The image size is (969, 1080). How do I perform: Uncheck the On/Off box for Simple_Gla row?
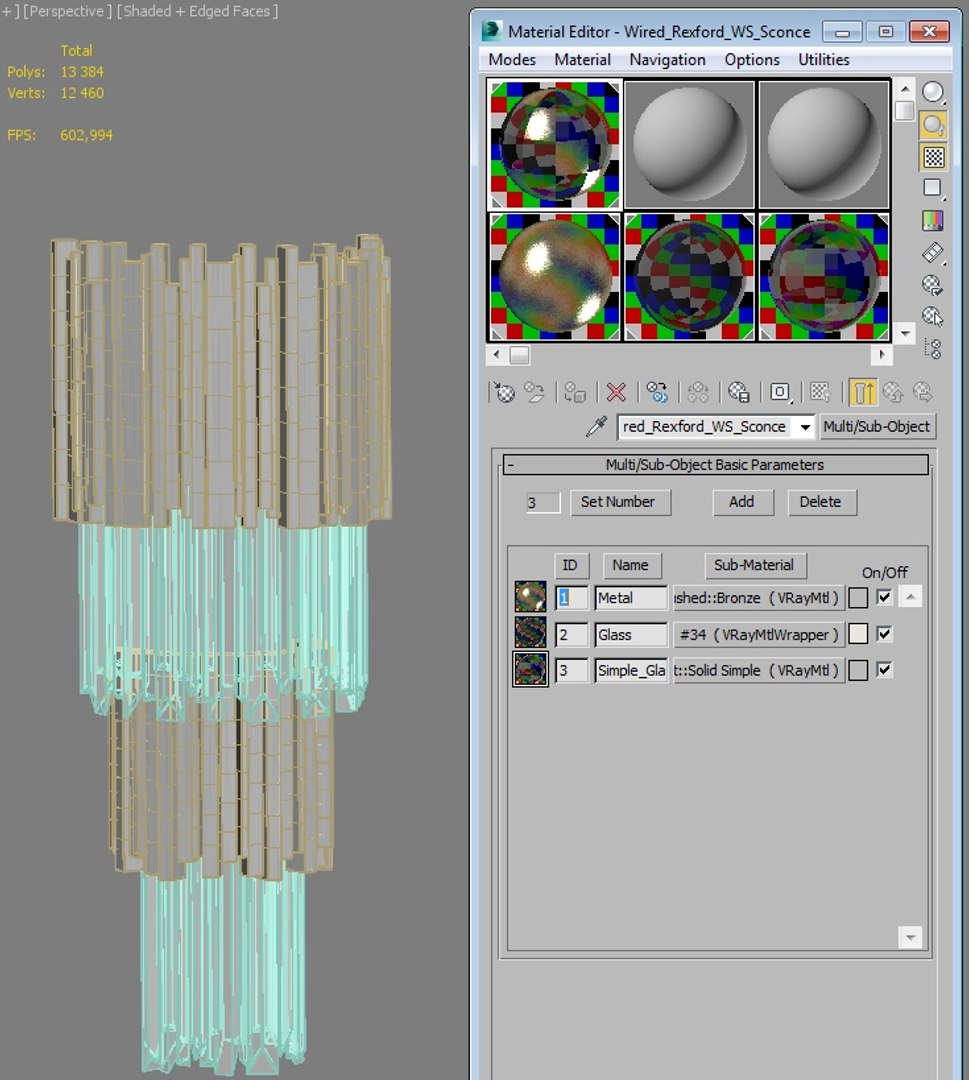884,669
